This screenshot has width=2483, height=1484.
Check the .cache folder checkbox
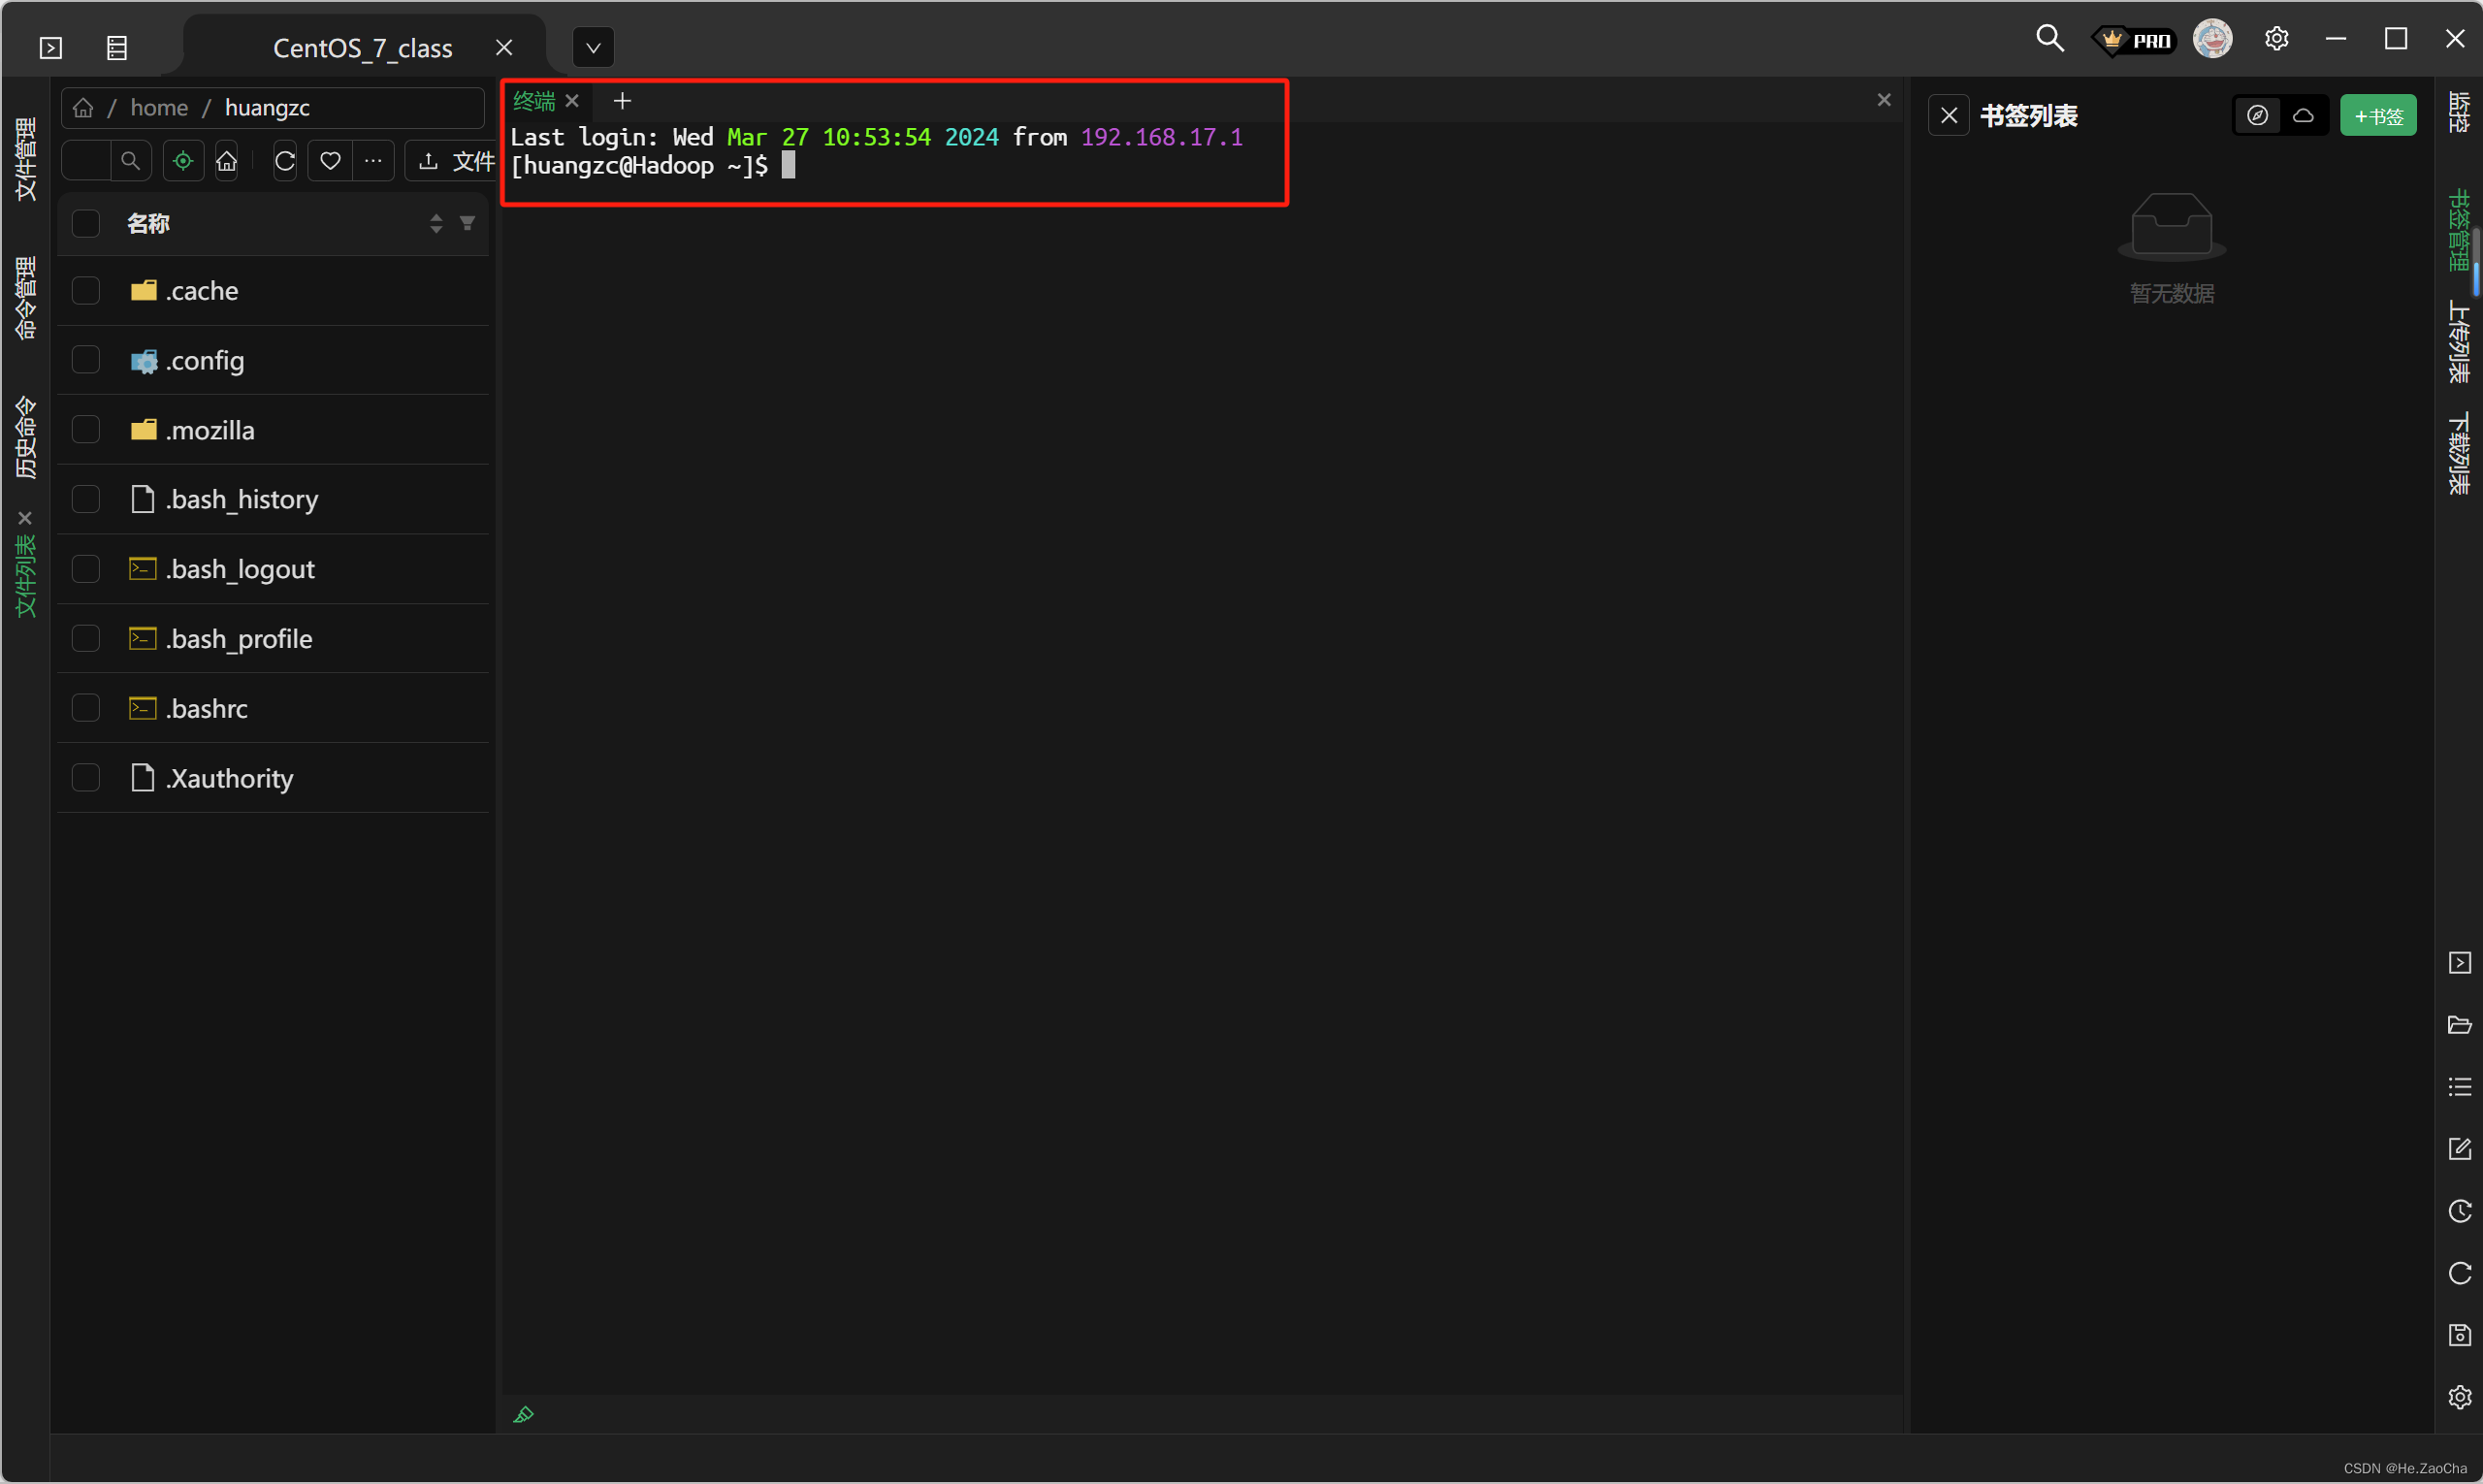point(86,291)
